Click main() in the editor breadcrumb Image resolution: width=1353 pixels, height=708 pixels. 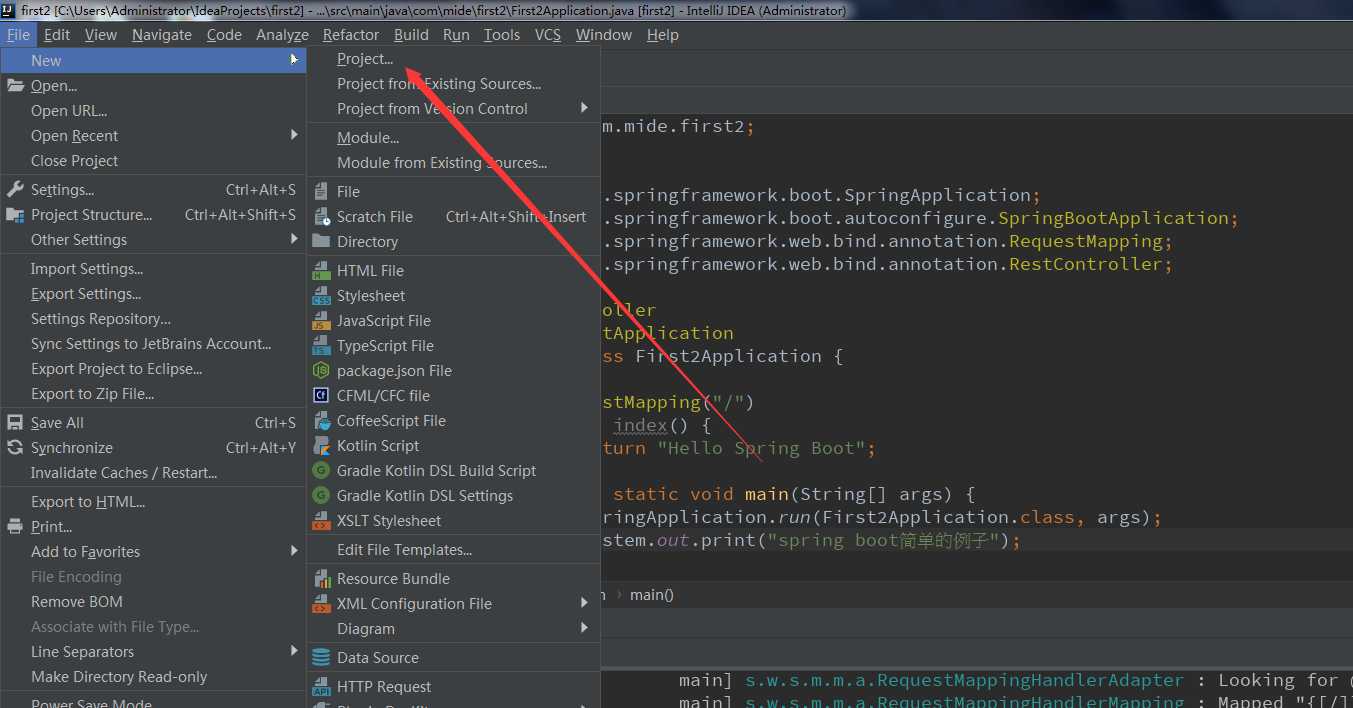pos(652,595)
